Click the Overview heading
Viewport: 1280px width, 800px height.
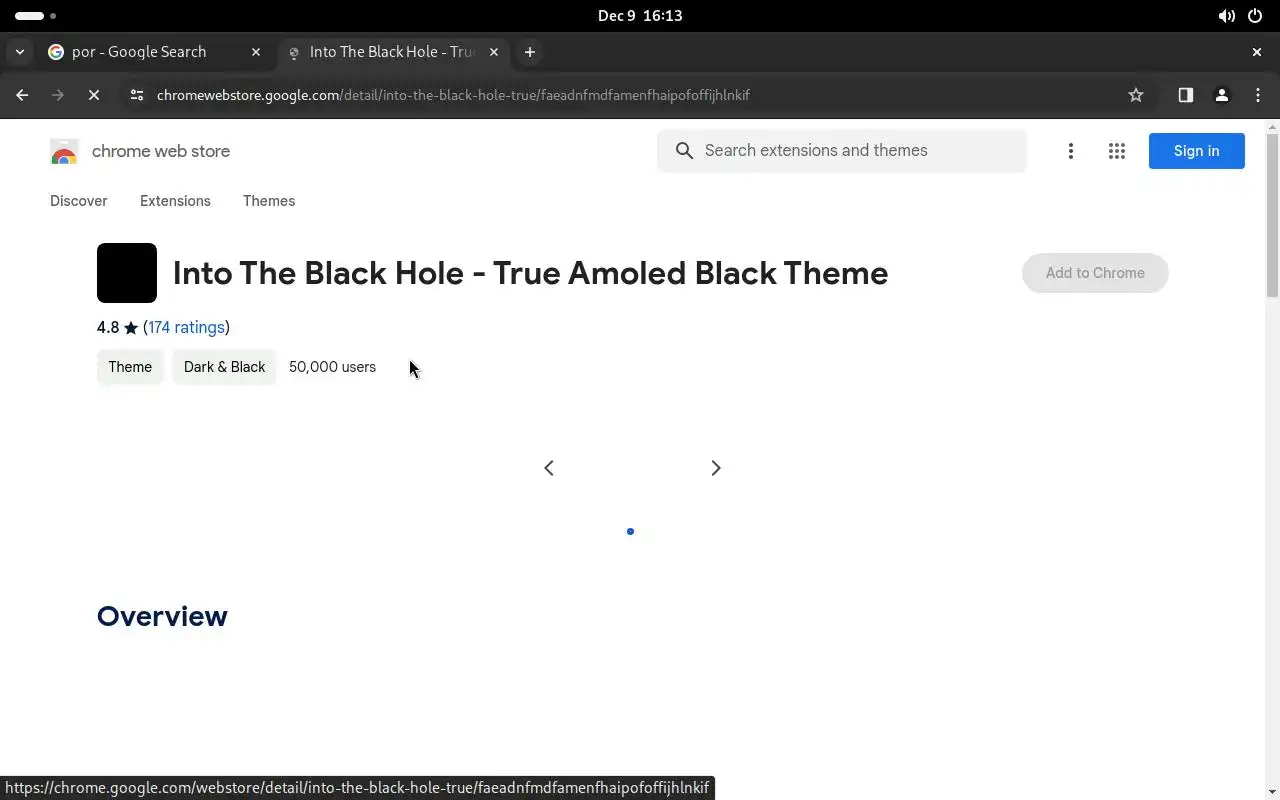(x=162, y=616)
